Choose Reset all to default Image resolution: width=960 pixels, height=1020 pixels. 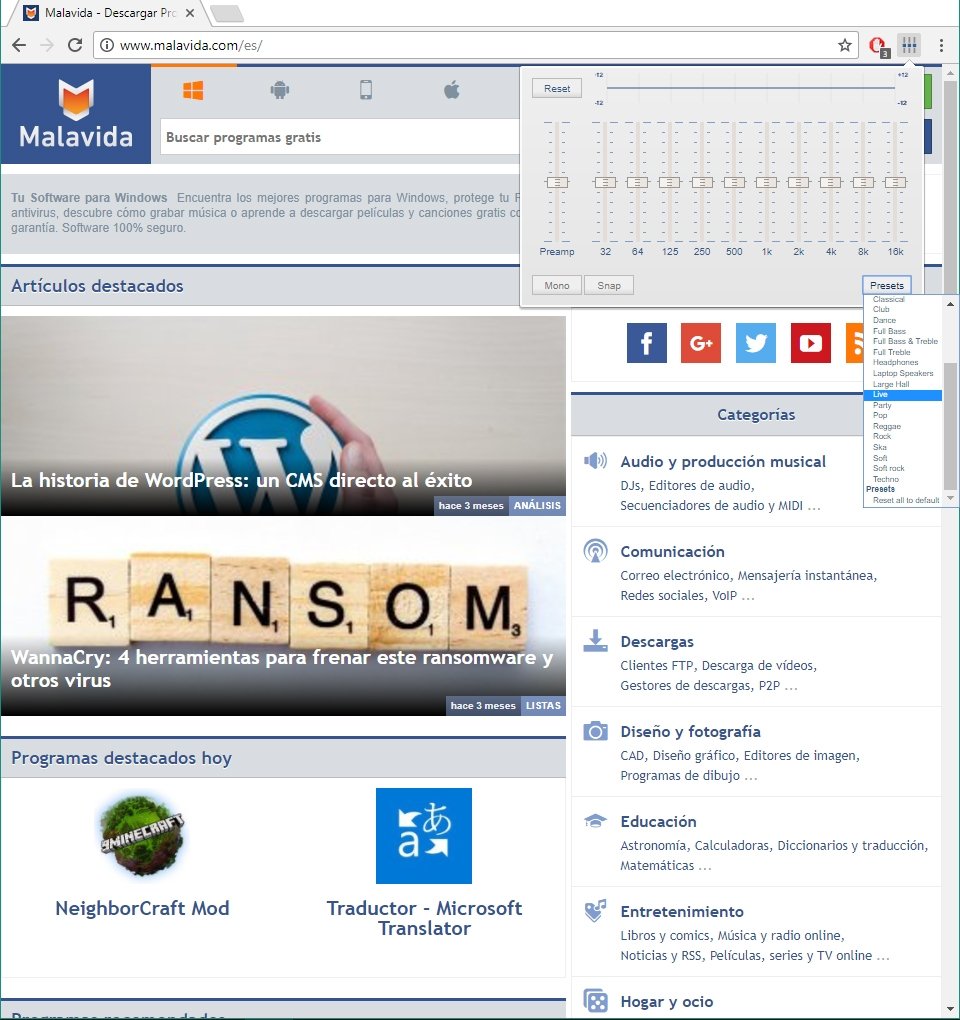tap(905, 500)
